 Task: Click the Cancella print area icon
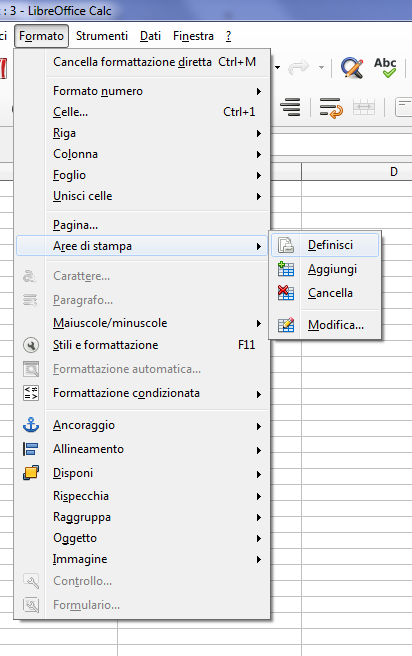coord(286,293)
